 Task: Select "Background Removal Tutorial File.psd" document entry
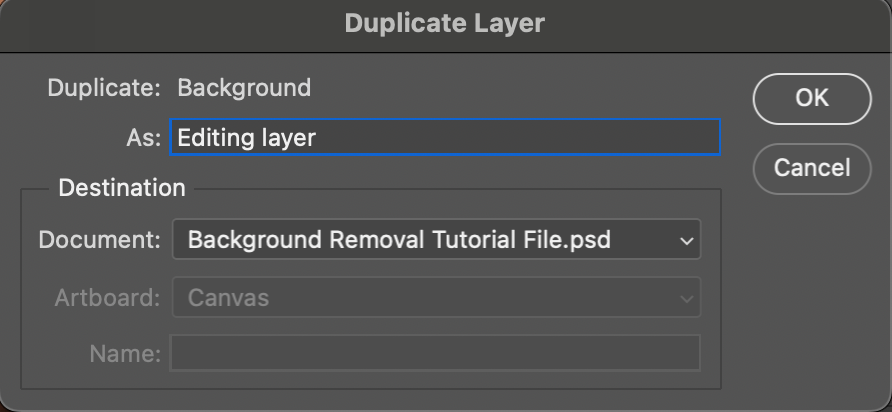point(399,240)
